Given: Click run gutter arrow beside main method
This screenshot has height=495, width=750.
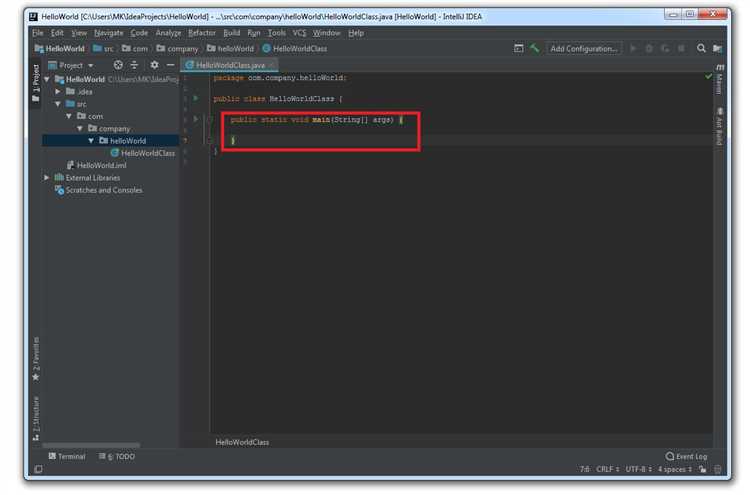Looking at the screenshot, I should click(196, 119).
